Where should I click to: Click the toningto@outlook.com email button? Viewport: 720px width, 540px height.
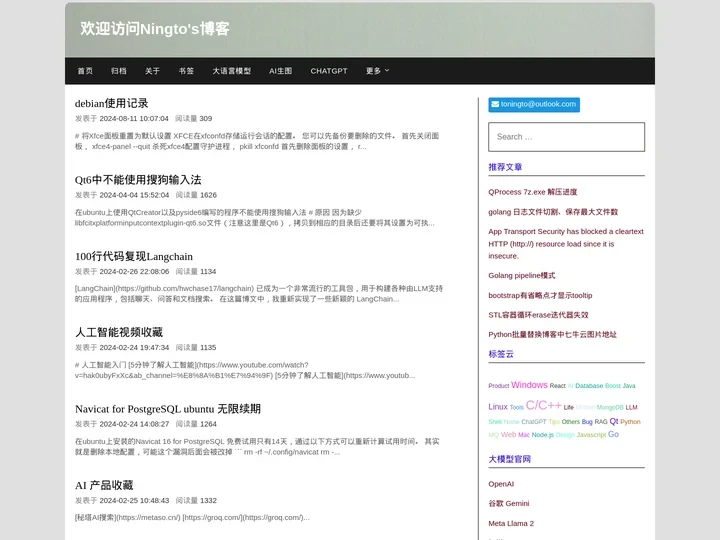point(534,104)
